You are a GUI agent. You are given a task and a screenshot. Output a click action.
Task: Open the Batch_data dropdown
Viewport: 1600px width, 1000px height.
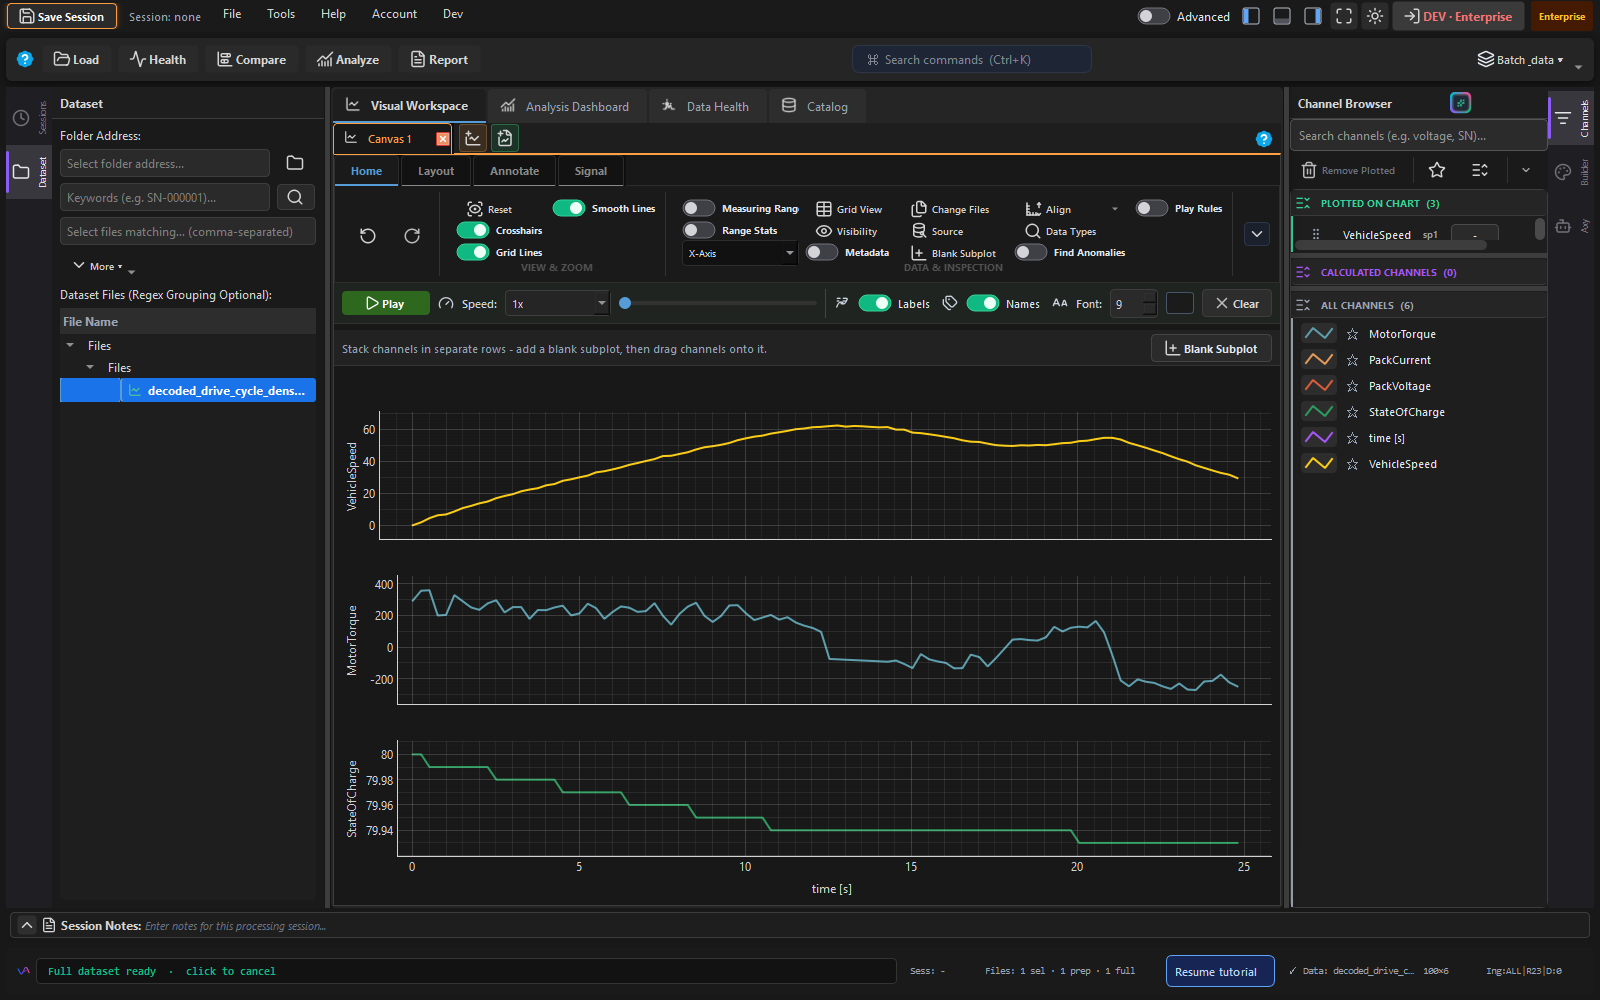(x=1521, y=59)
